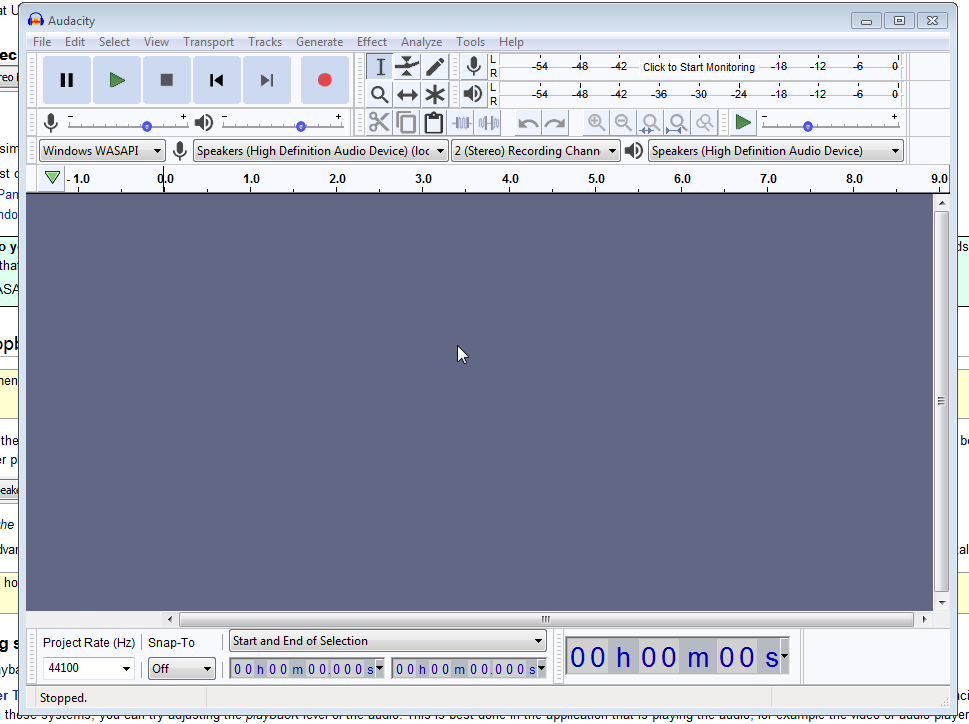Click the Play-at-Speed green button
Screen dimensions: 969x724
743,122
